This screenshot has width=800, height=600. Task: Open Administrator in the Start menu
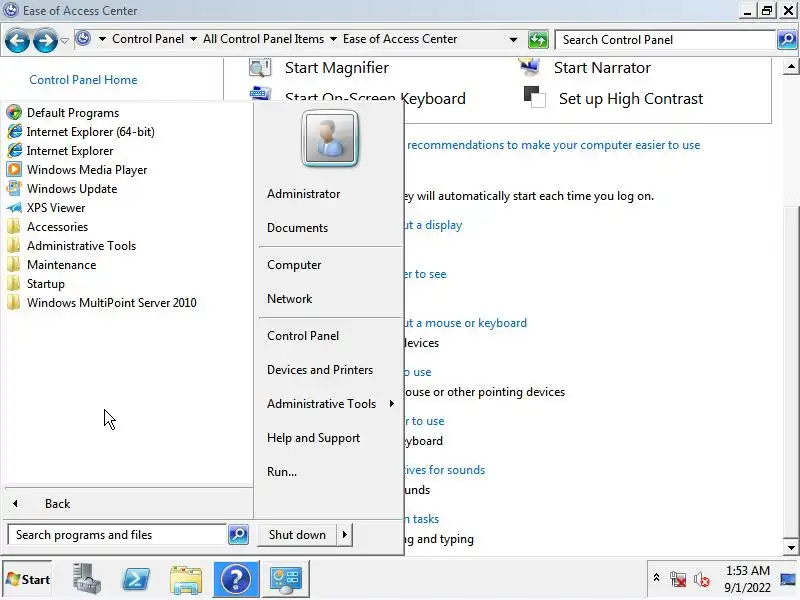(304, 194)
